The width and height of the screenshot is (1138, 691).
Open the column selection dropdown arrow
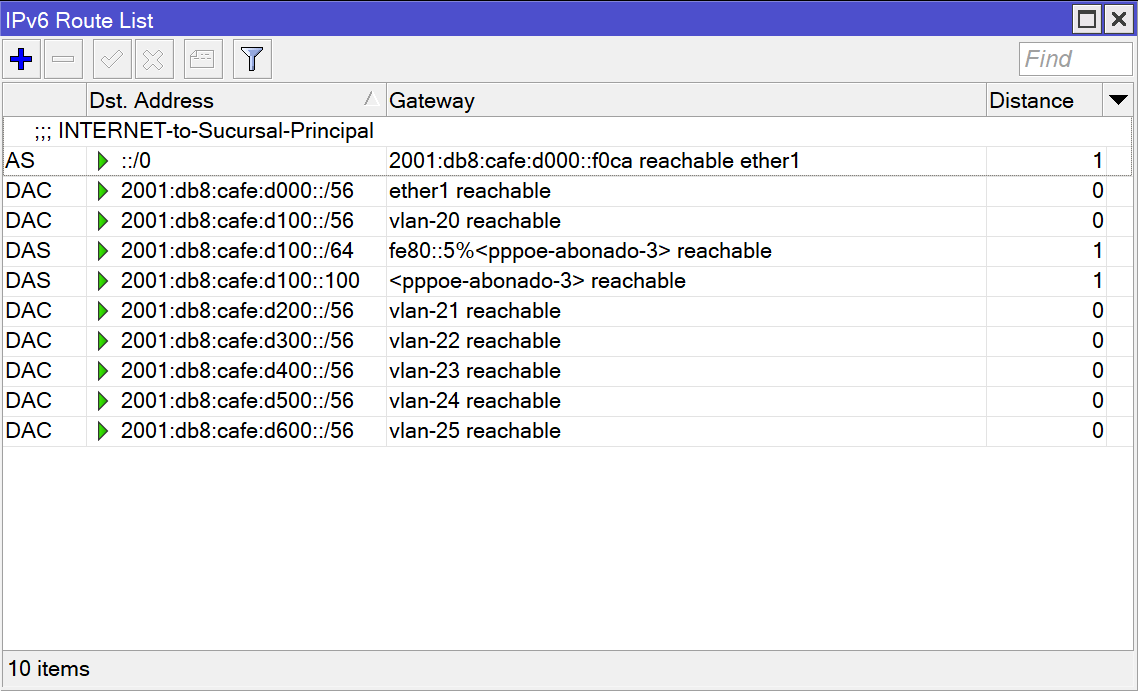[1118, 100]
